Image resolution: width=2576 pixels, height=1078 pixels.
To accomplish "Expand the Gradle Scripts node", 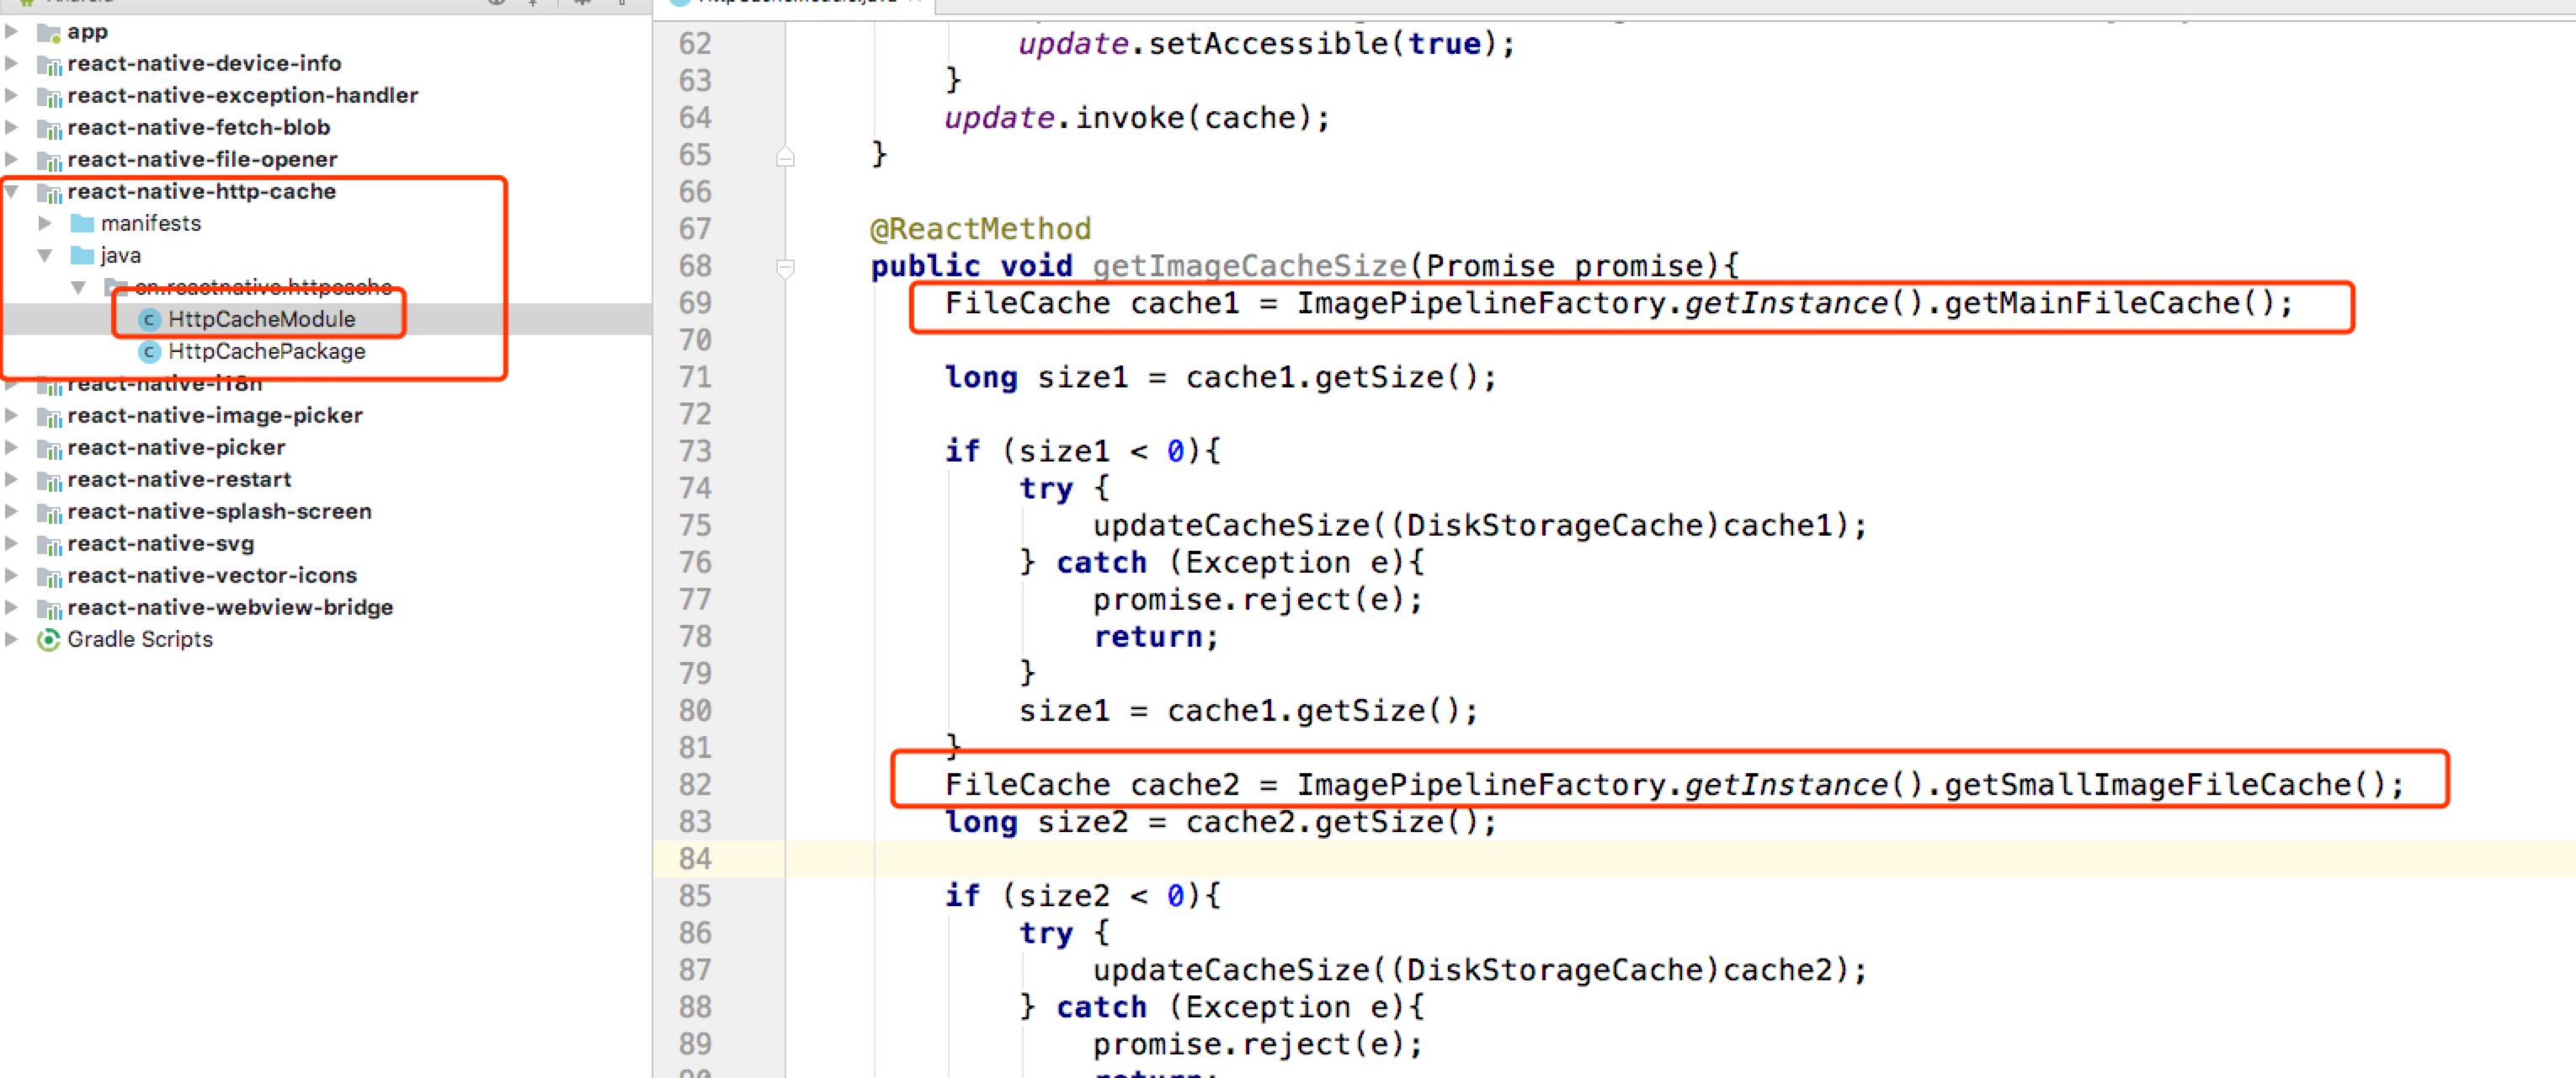I will pyautogui.click(x=12, y=639).
